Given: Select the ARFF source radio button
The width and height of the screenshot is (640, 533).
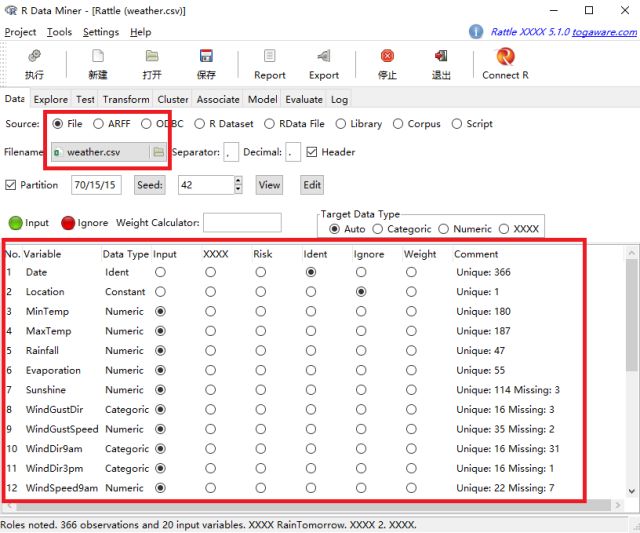Looking at the screenshot, I should coord(98,124).
